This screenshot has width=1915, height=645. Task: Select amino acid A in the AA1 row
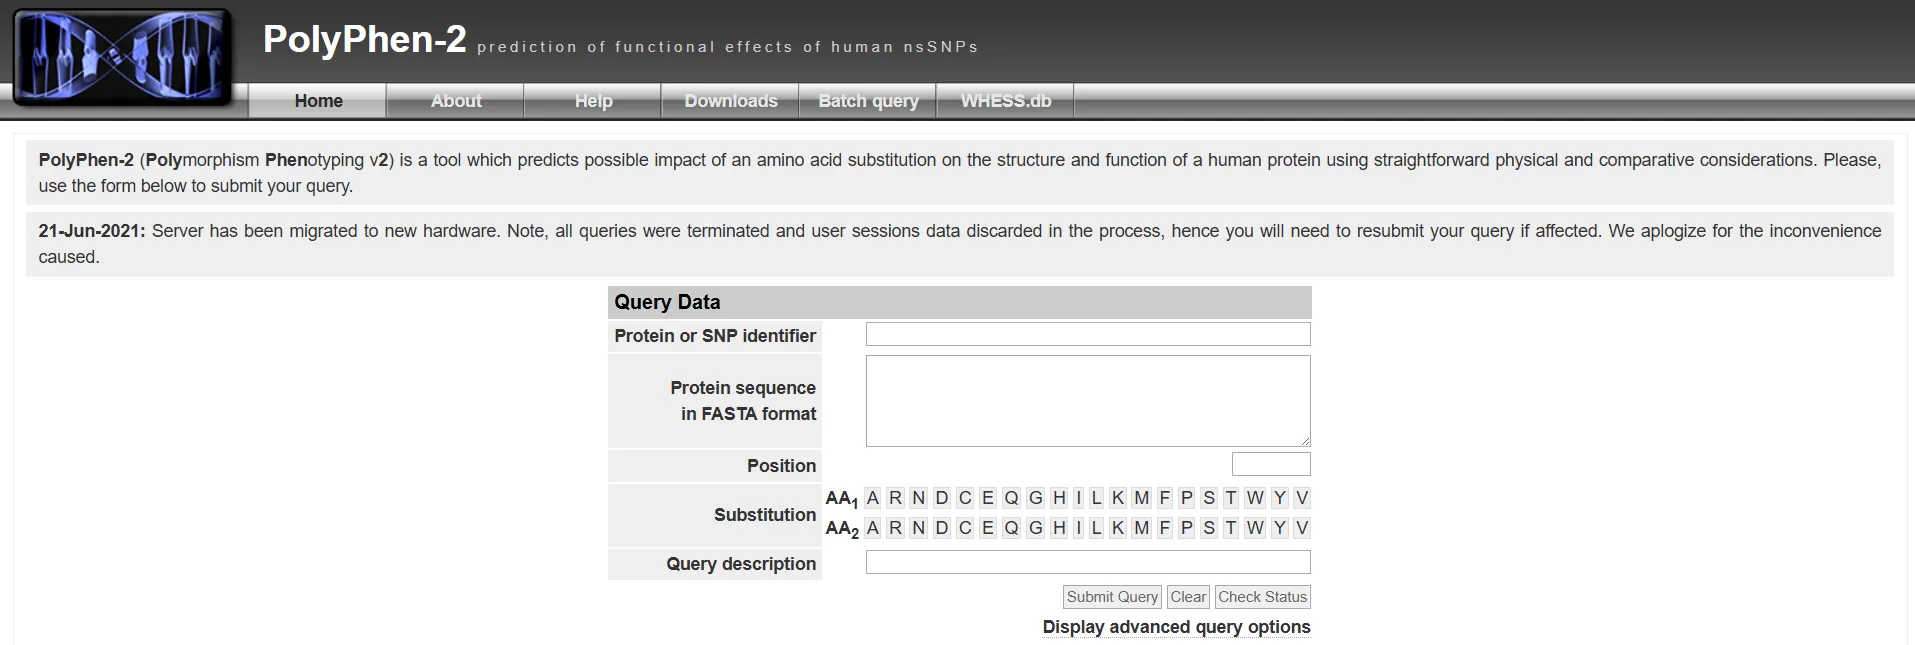[x=873, y=498]
